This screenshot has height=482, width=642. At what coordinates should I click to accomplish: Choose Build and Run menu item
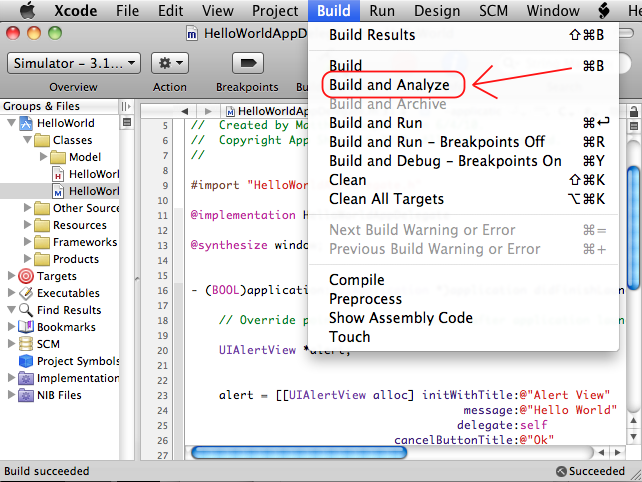(463, 123)
